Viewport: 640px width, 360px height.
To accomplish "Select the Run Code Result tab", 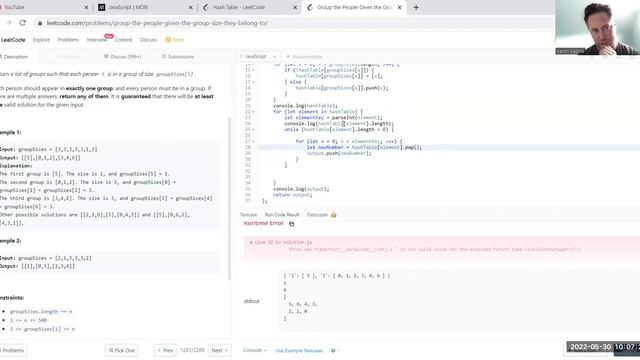I will [x=282, y=215].
